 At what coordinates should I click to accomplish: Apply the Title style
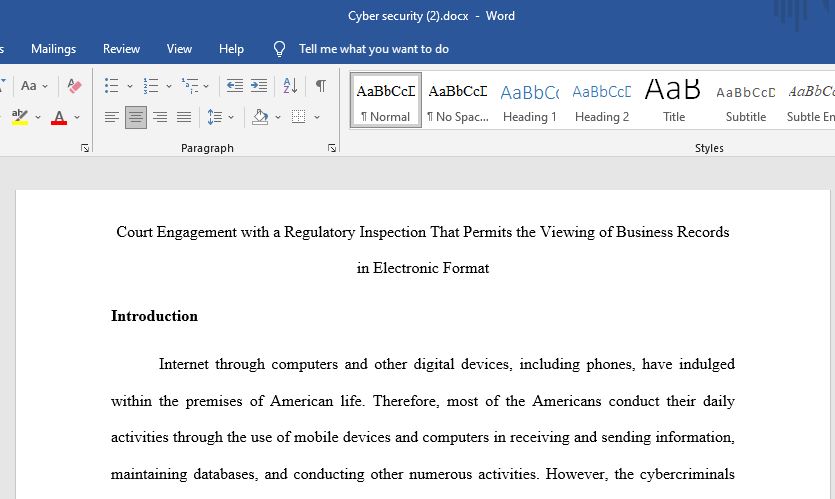(674, 100)
